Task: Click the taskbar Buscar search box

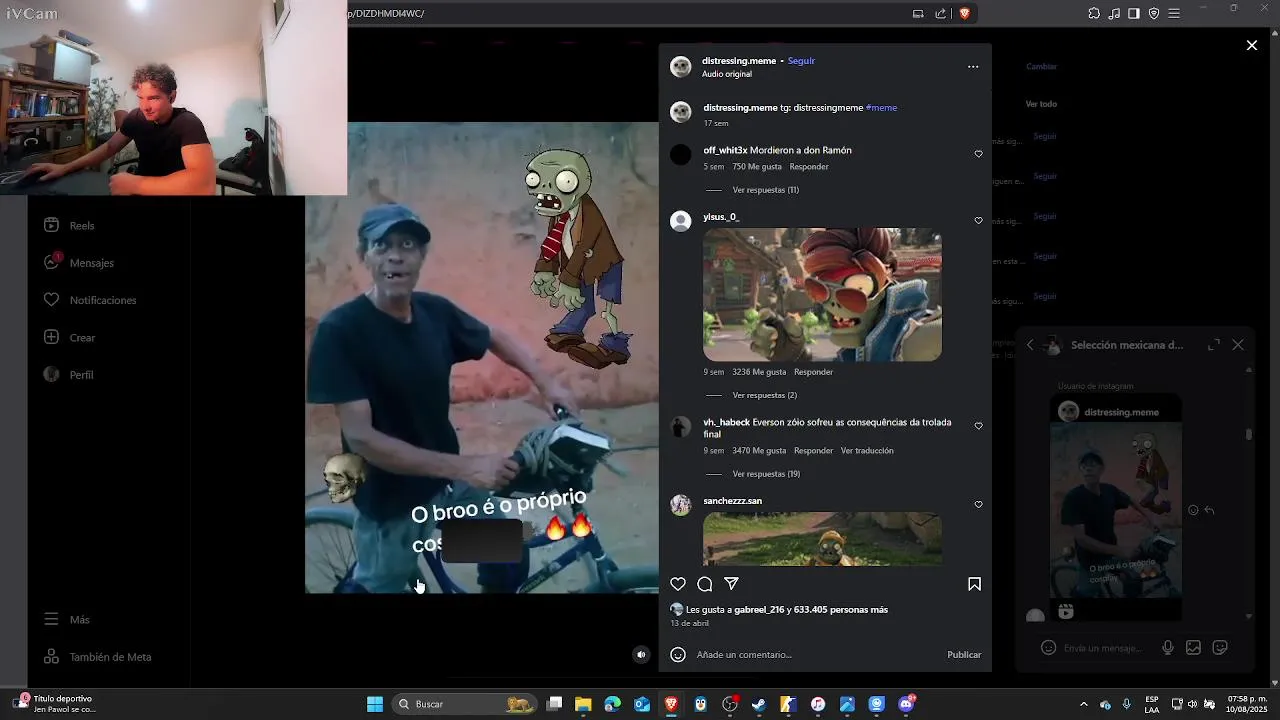Action: coord(466,704)
